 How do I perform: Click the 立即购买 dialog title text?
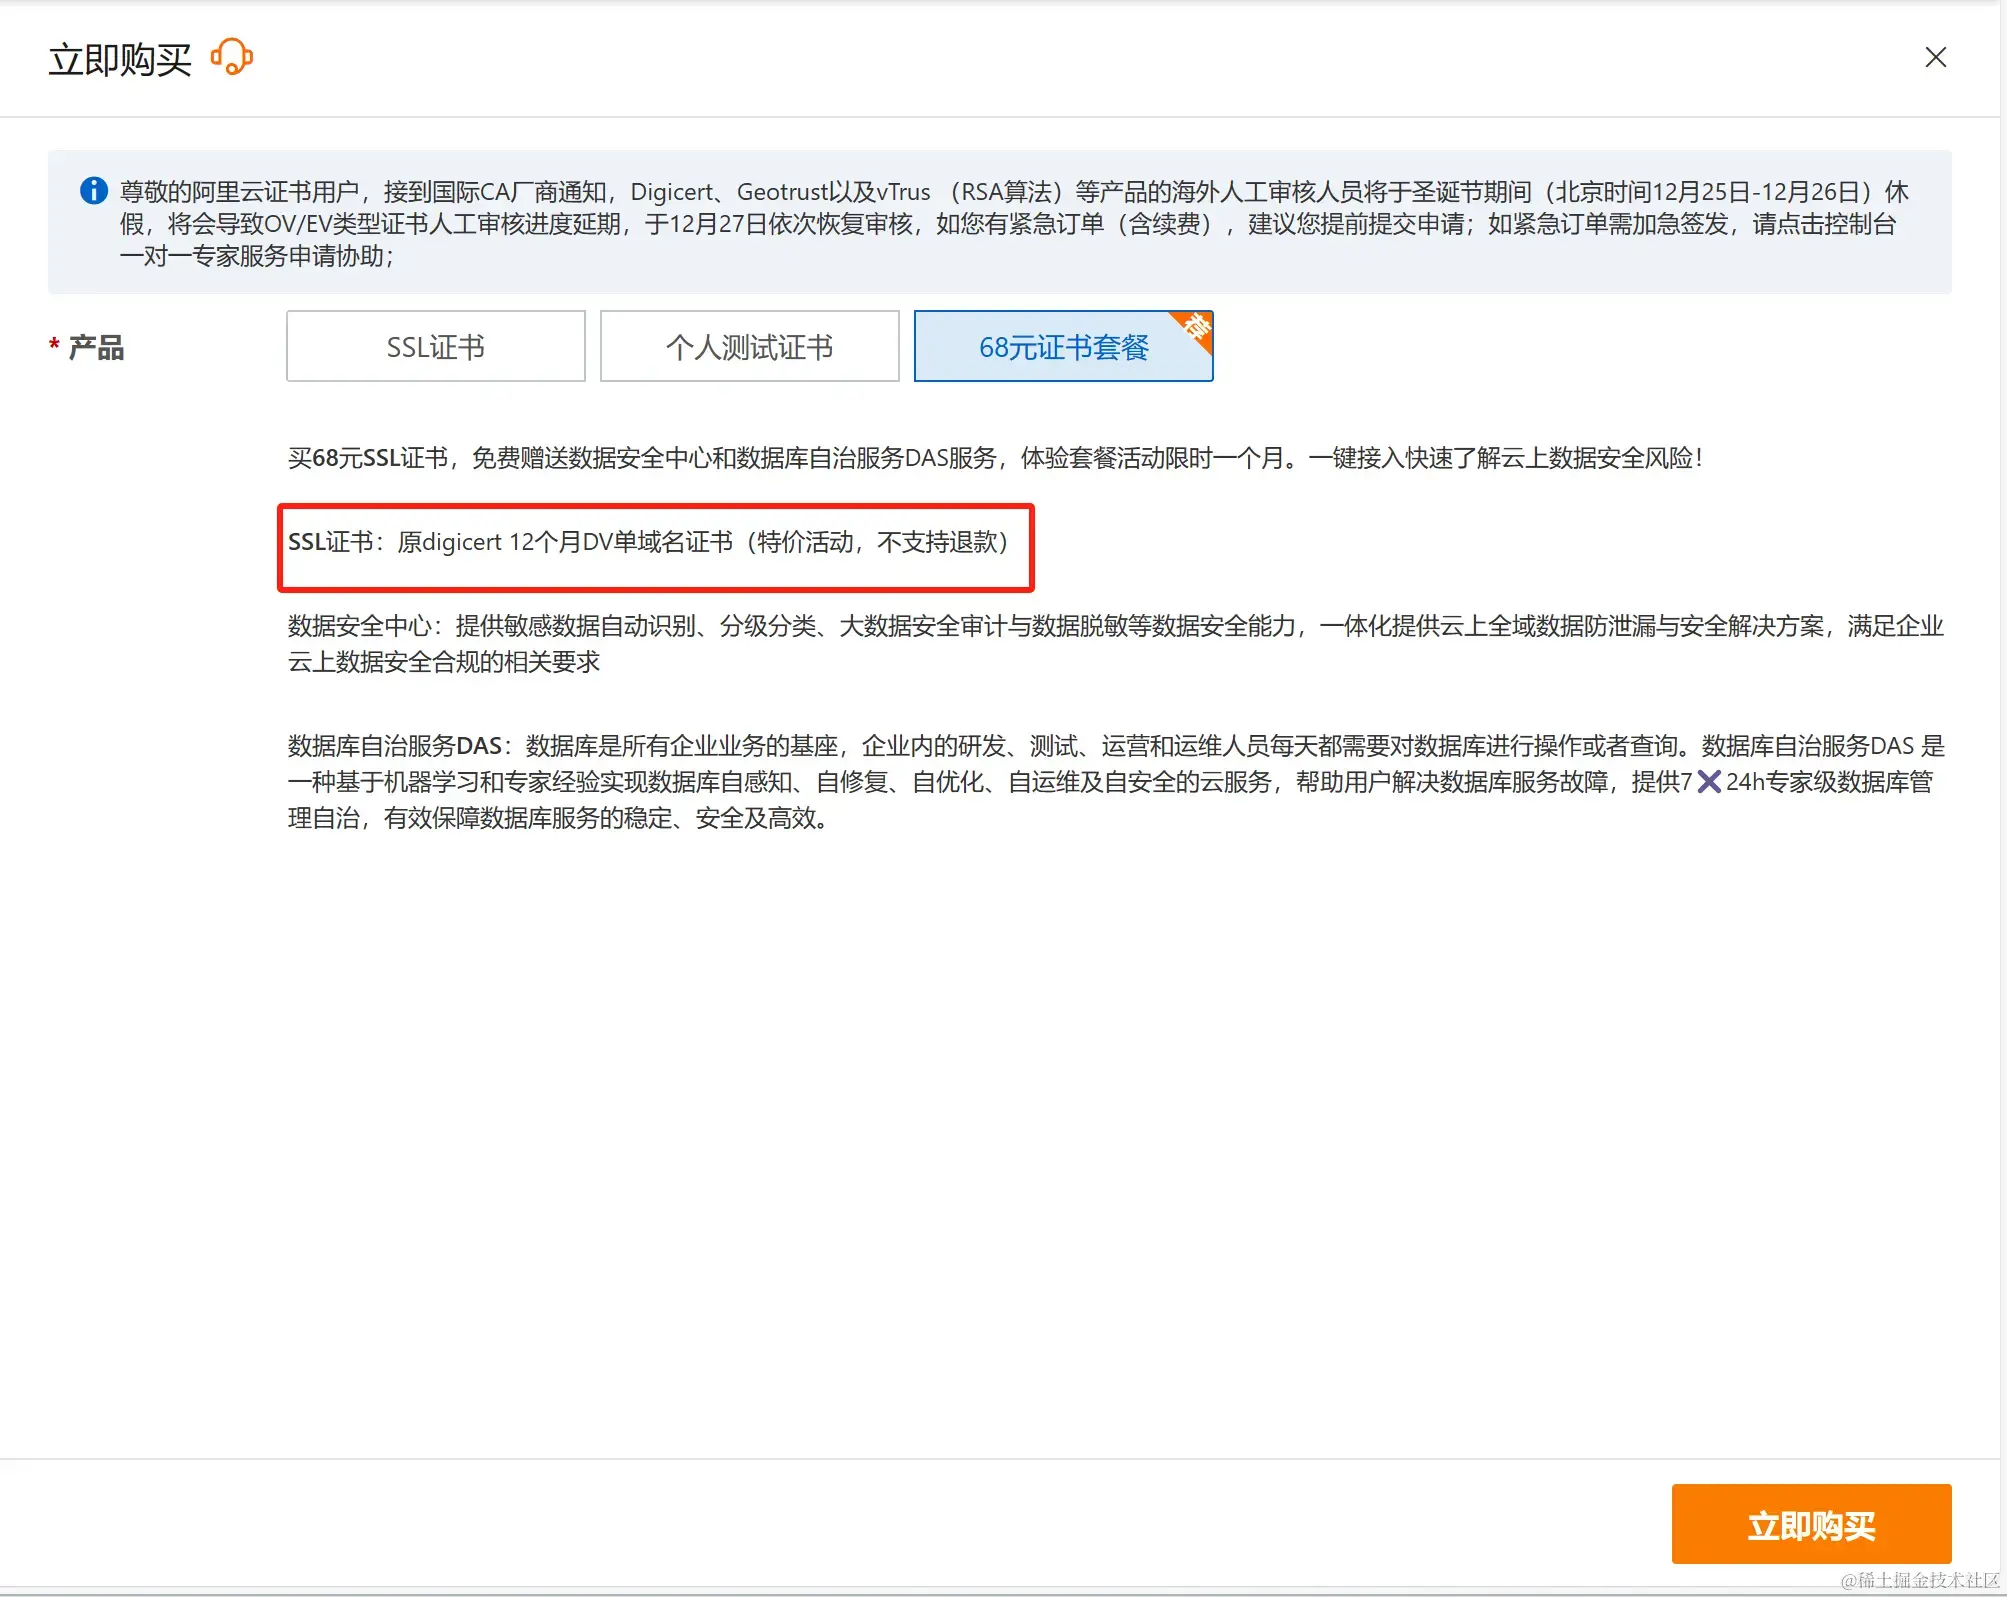point(120,60)
